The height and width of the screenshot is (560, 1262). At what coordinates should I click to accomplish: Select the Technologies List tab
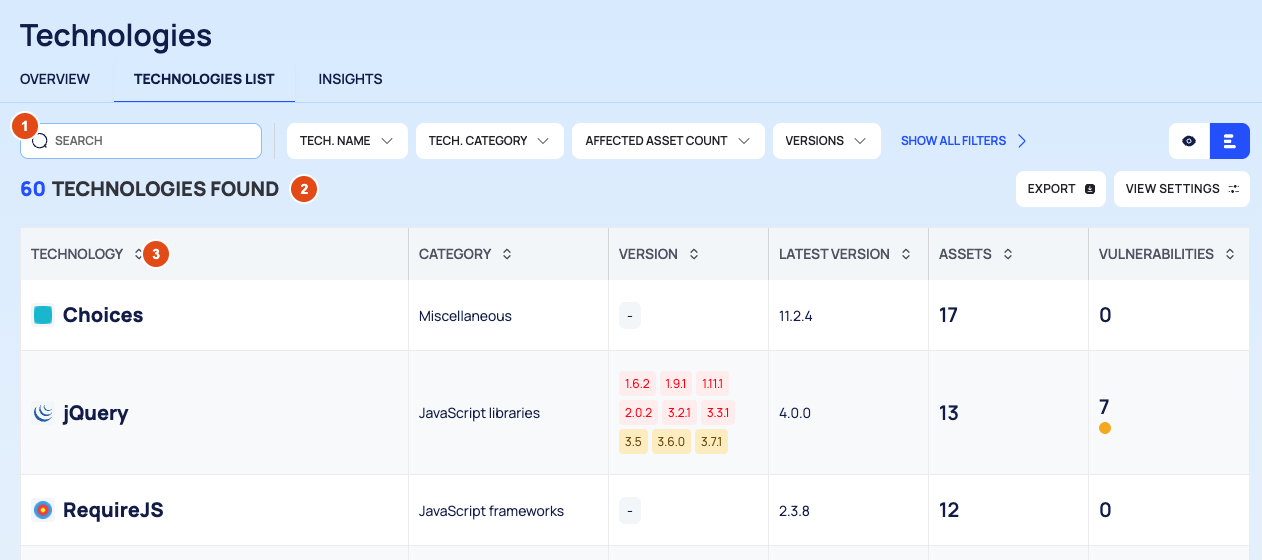204,79
